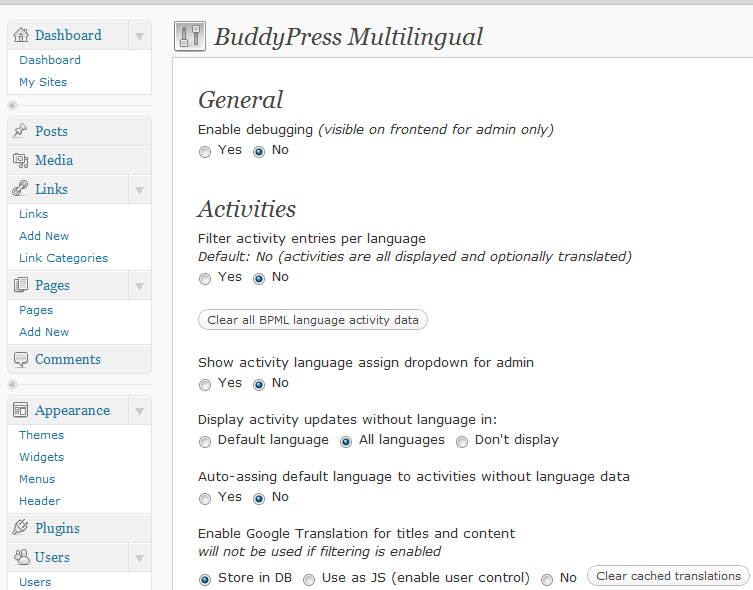Enable debugging by selecting Yes

tap(205, 152)
